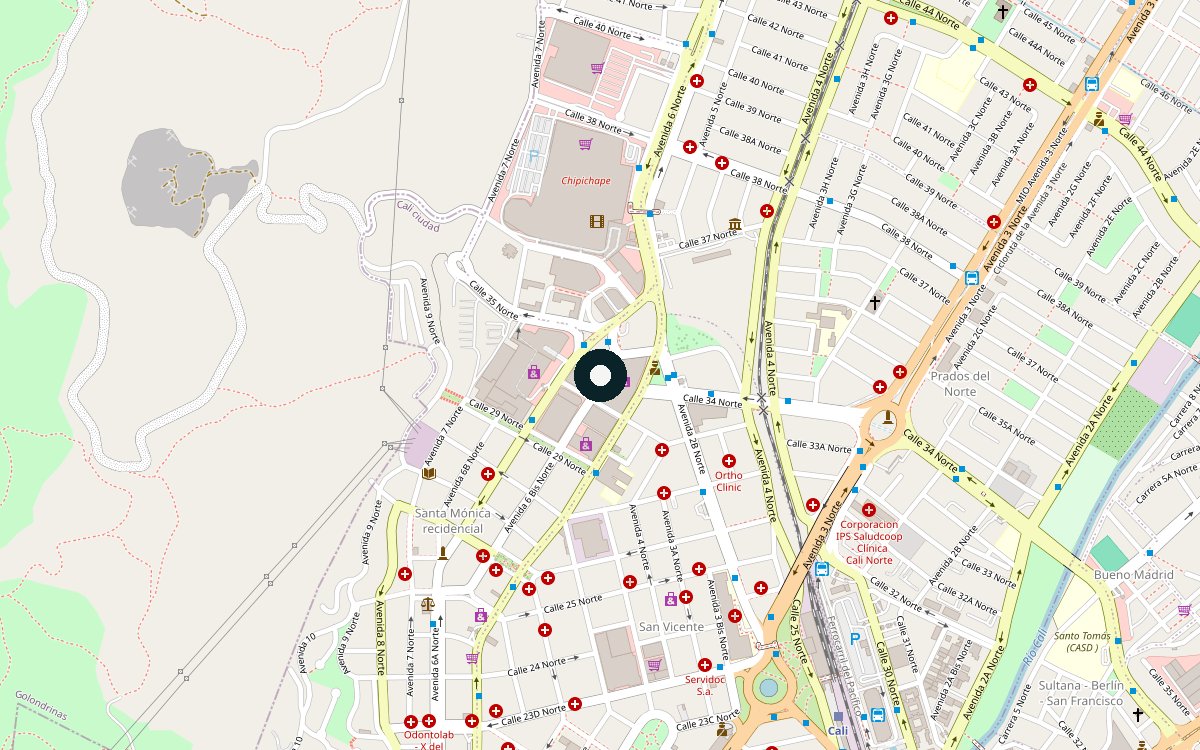The height and width of the screenshot is (750, 1200).
Task: Click bus icon below Corporacion IPS Saludcoop
Action: 821,569
